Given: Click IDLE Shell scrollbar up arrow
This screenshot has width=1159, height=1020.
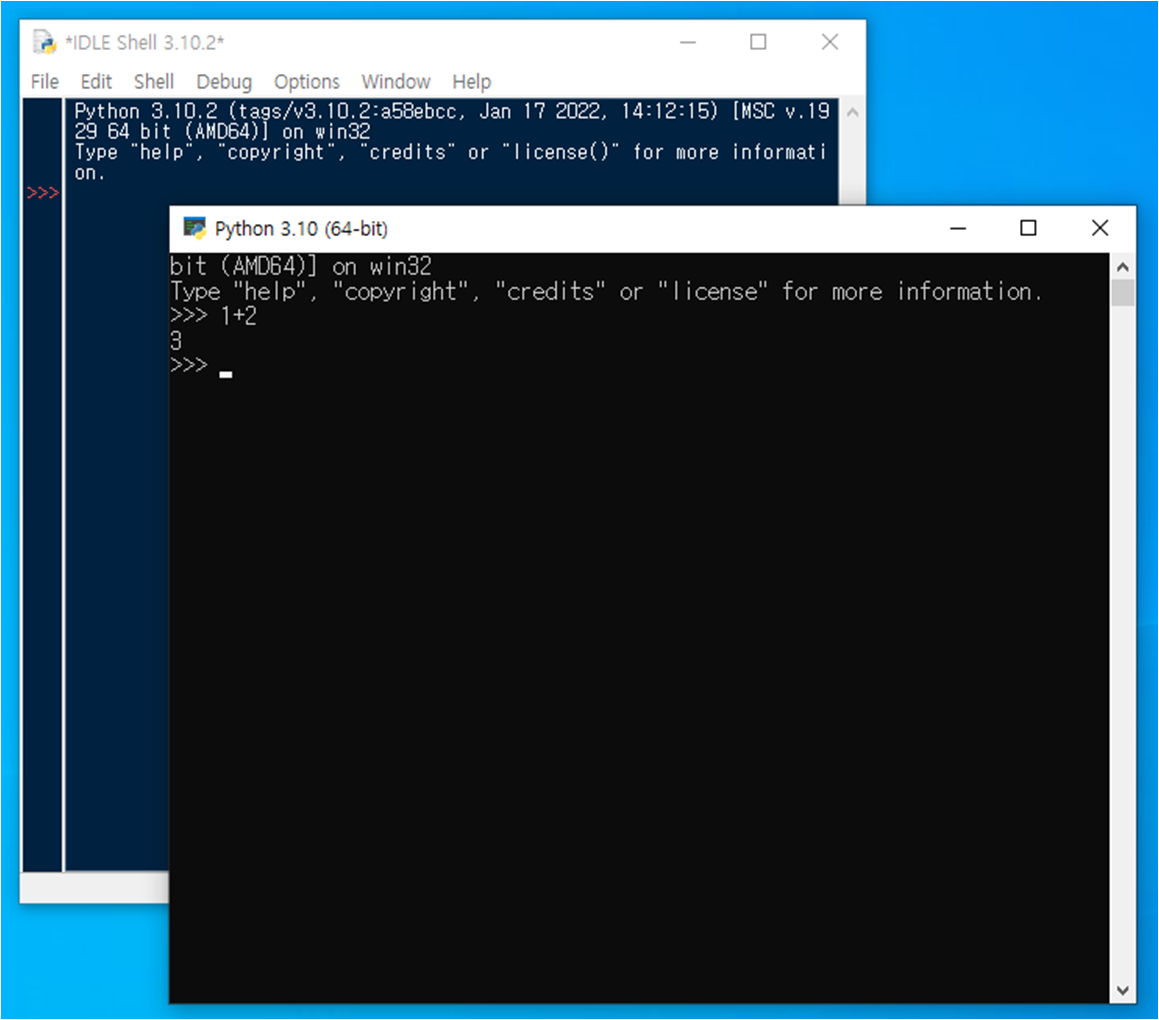Looking at the screenshot, I should (852, 112).
